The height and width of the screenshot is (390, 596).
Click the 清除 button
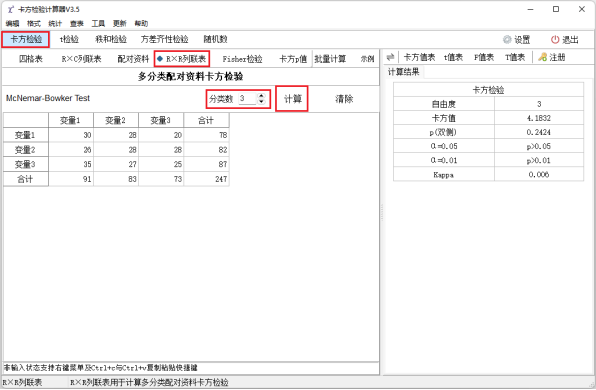(344, 99)
